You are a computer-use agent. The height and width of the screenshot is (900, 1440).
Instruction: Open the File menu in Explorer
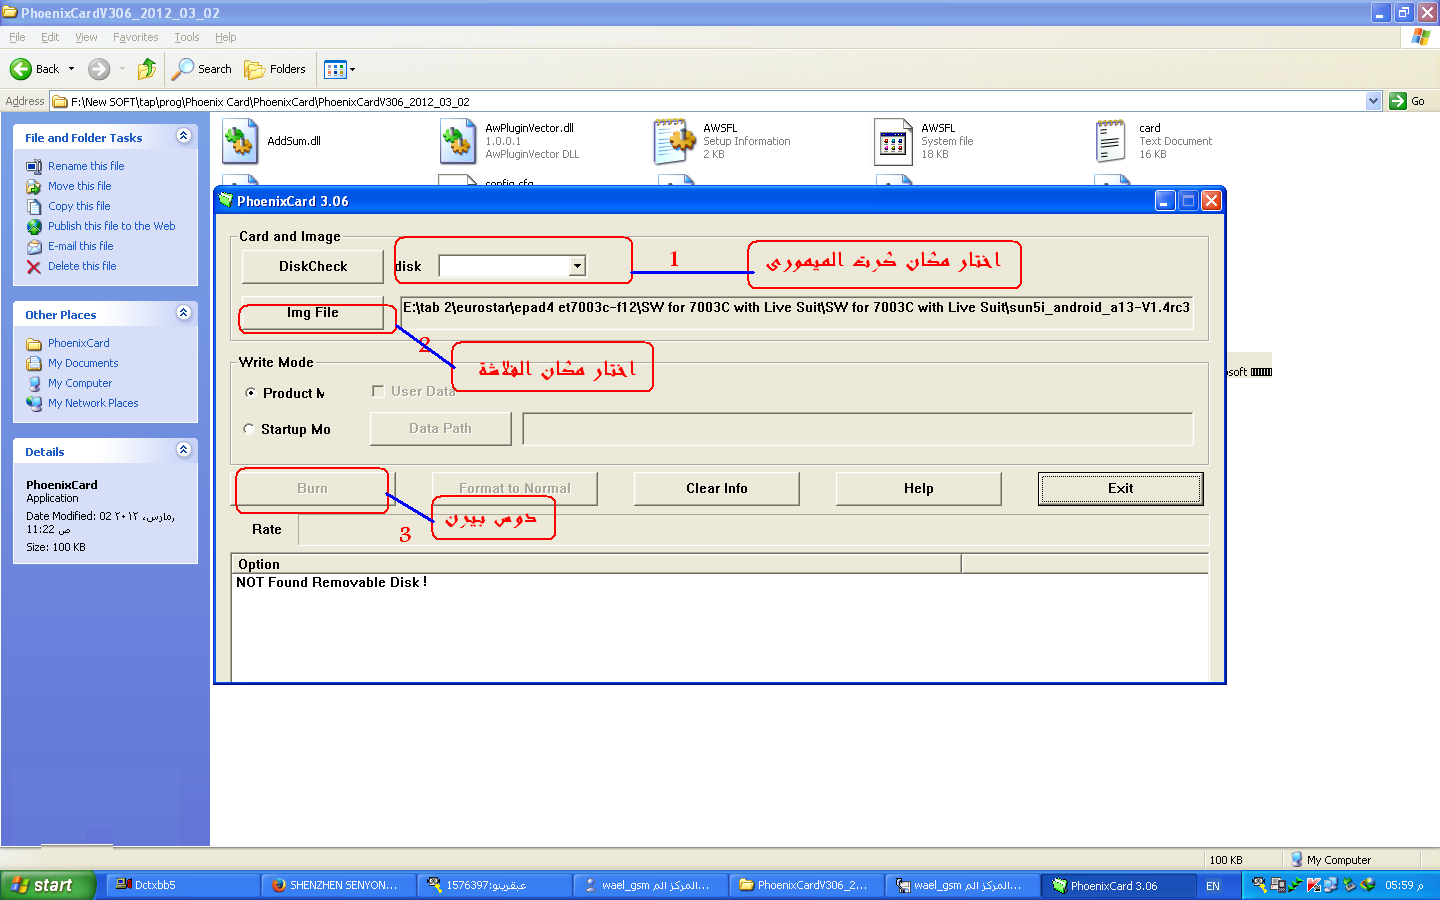tap(17, 37)
